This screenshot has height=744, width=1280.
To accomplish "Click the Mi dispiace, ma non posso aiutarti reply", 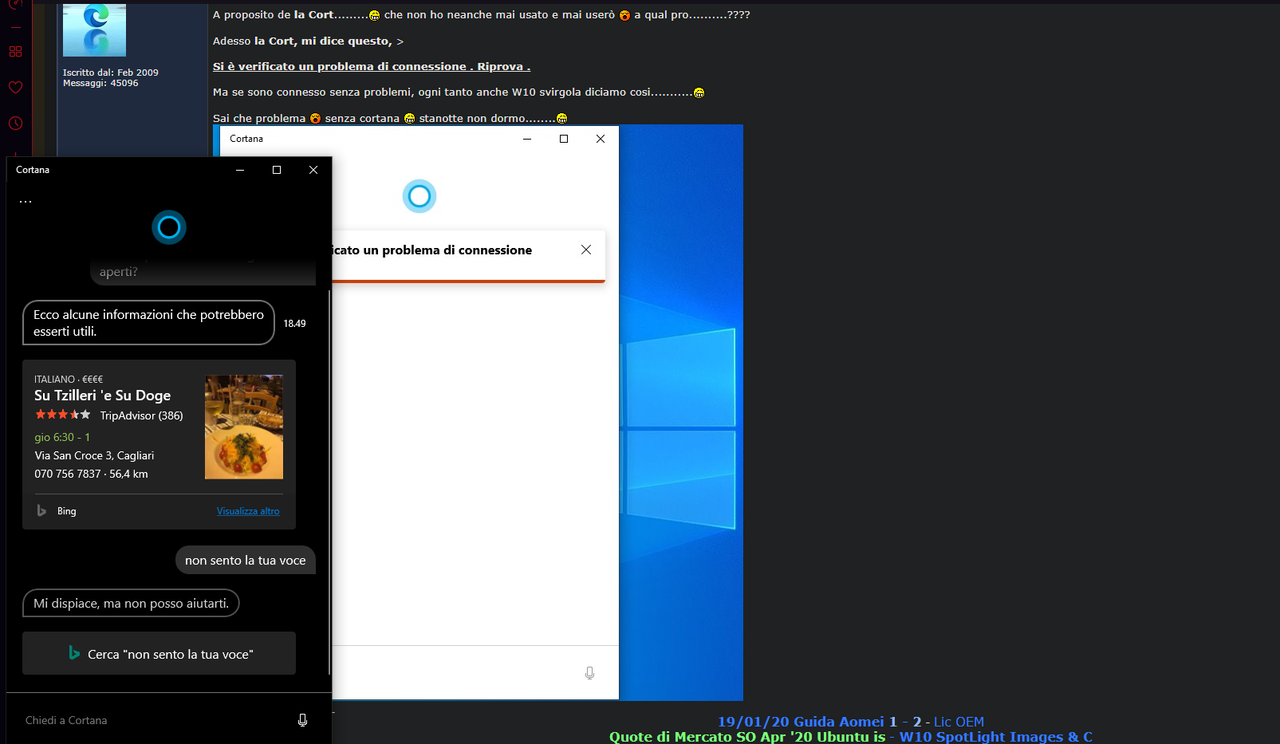I will [x=131, y=604].
